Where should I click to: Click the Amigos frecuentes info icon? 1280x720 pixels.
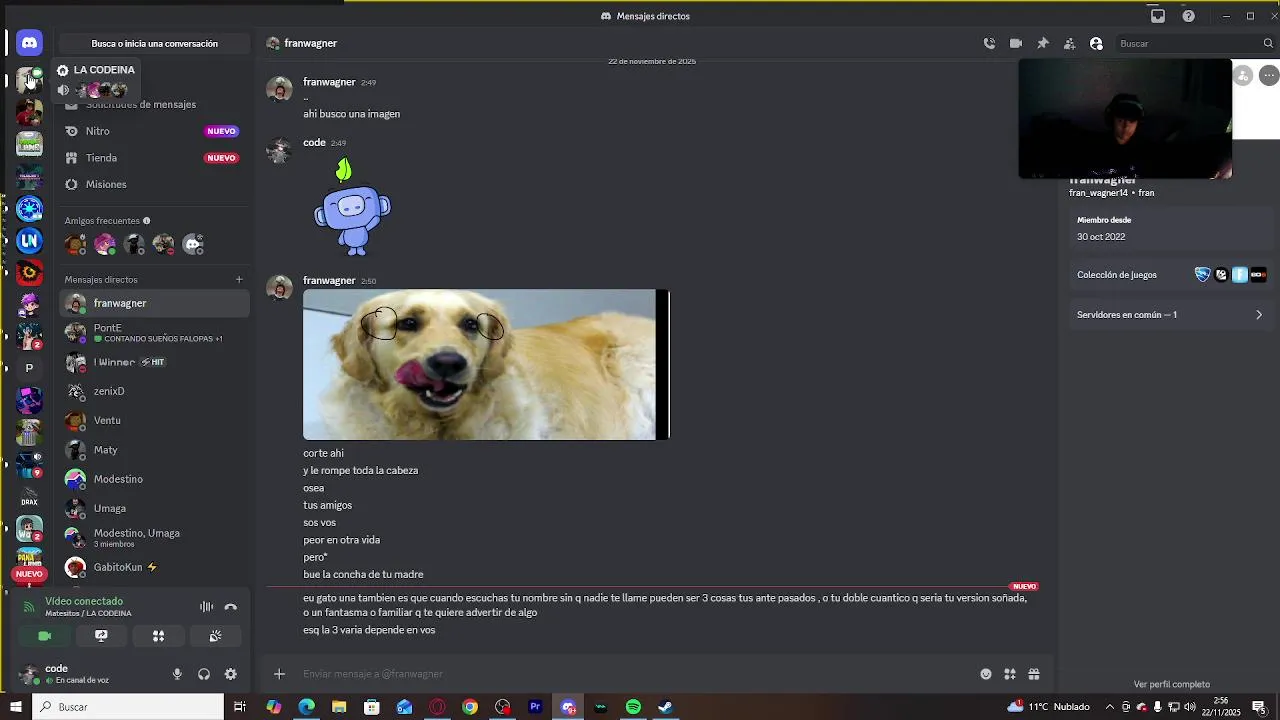pyautogui.click(x=146, y=221)
